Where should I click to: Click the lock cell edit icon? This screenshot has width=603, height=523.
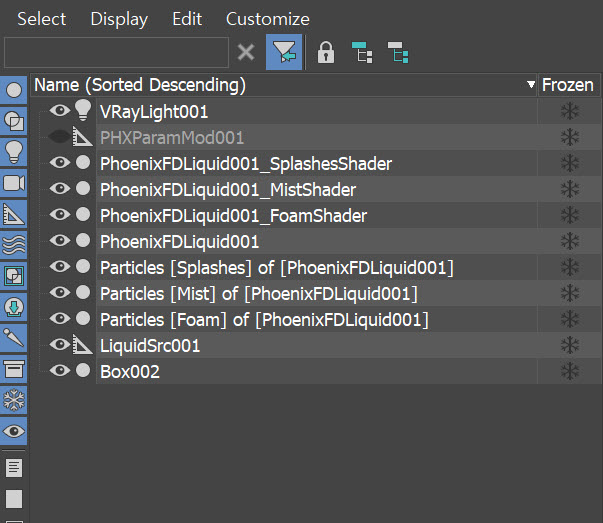coord(325,52)
